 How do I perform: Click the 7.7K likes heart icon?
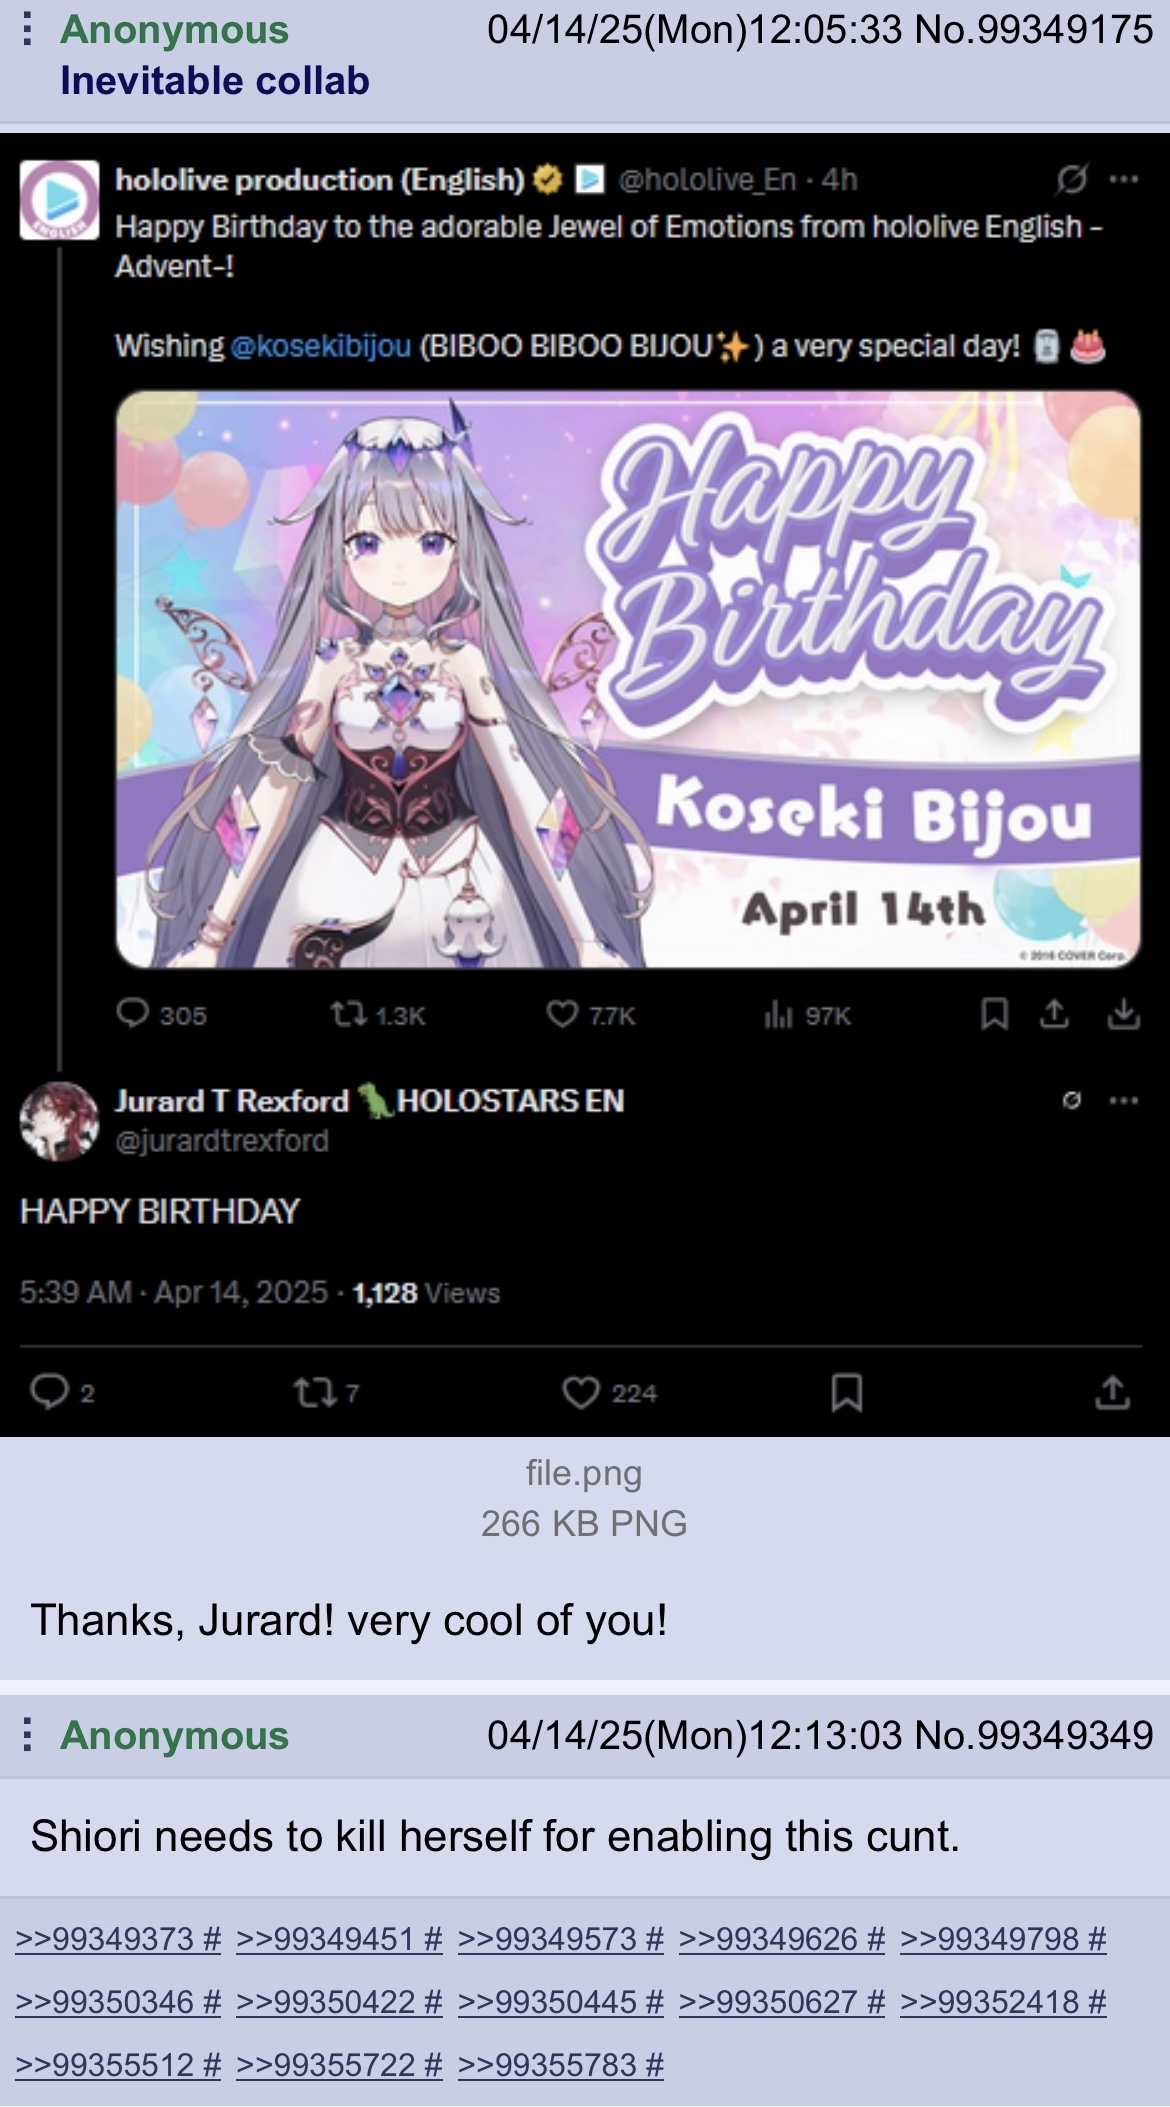562,1014
